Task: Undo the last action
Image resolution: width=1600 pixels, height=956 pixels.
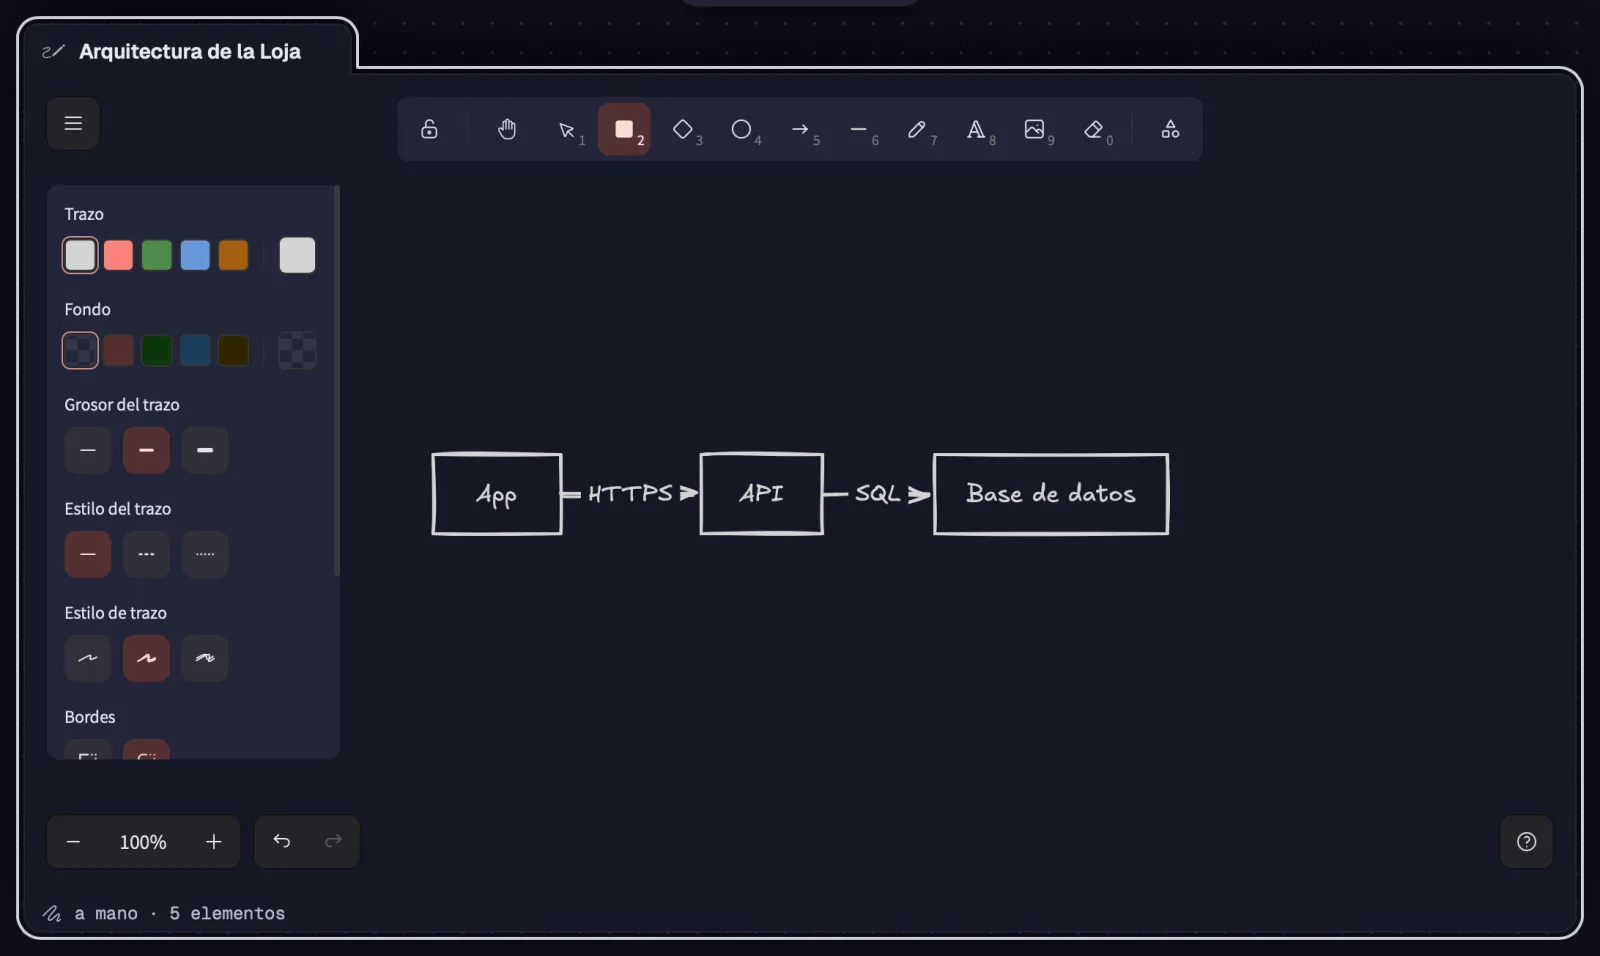Action: click(x=282, y=842)
